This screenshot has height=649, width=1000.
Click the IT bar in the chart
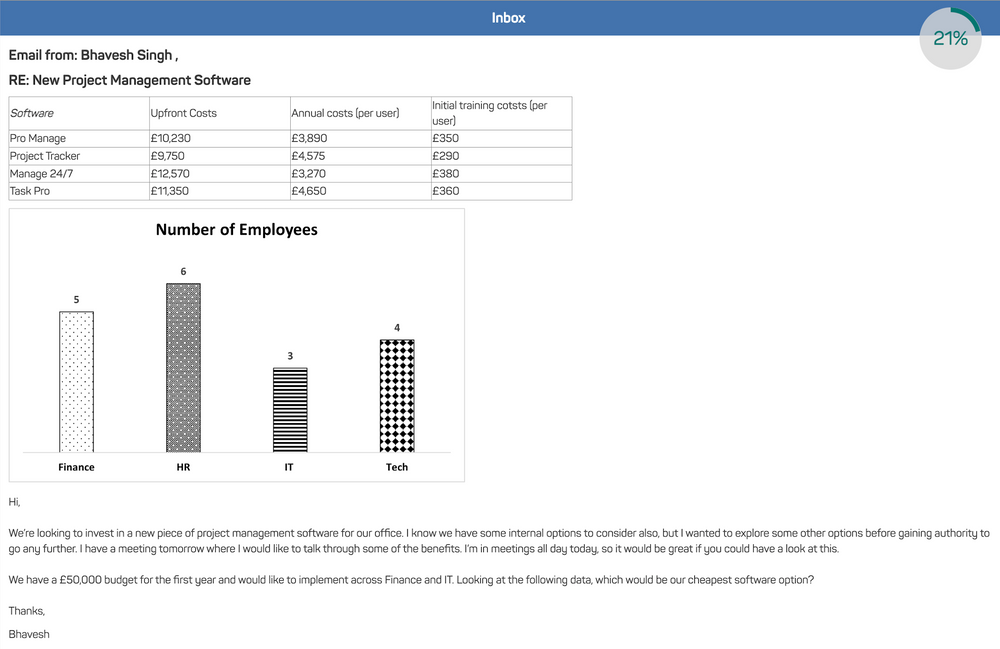289,410
